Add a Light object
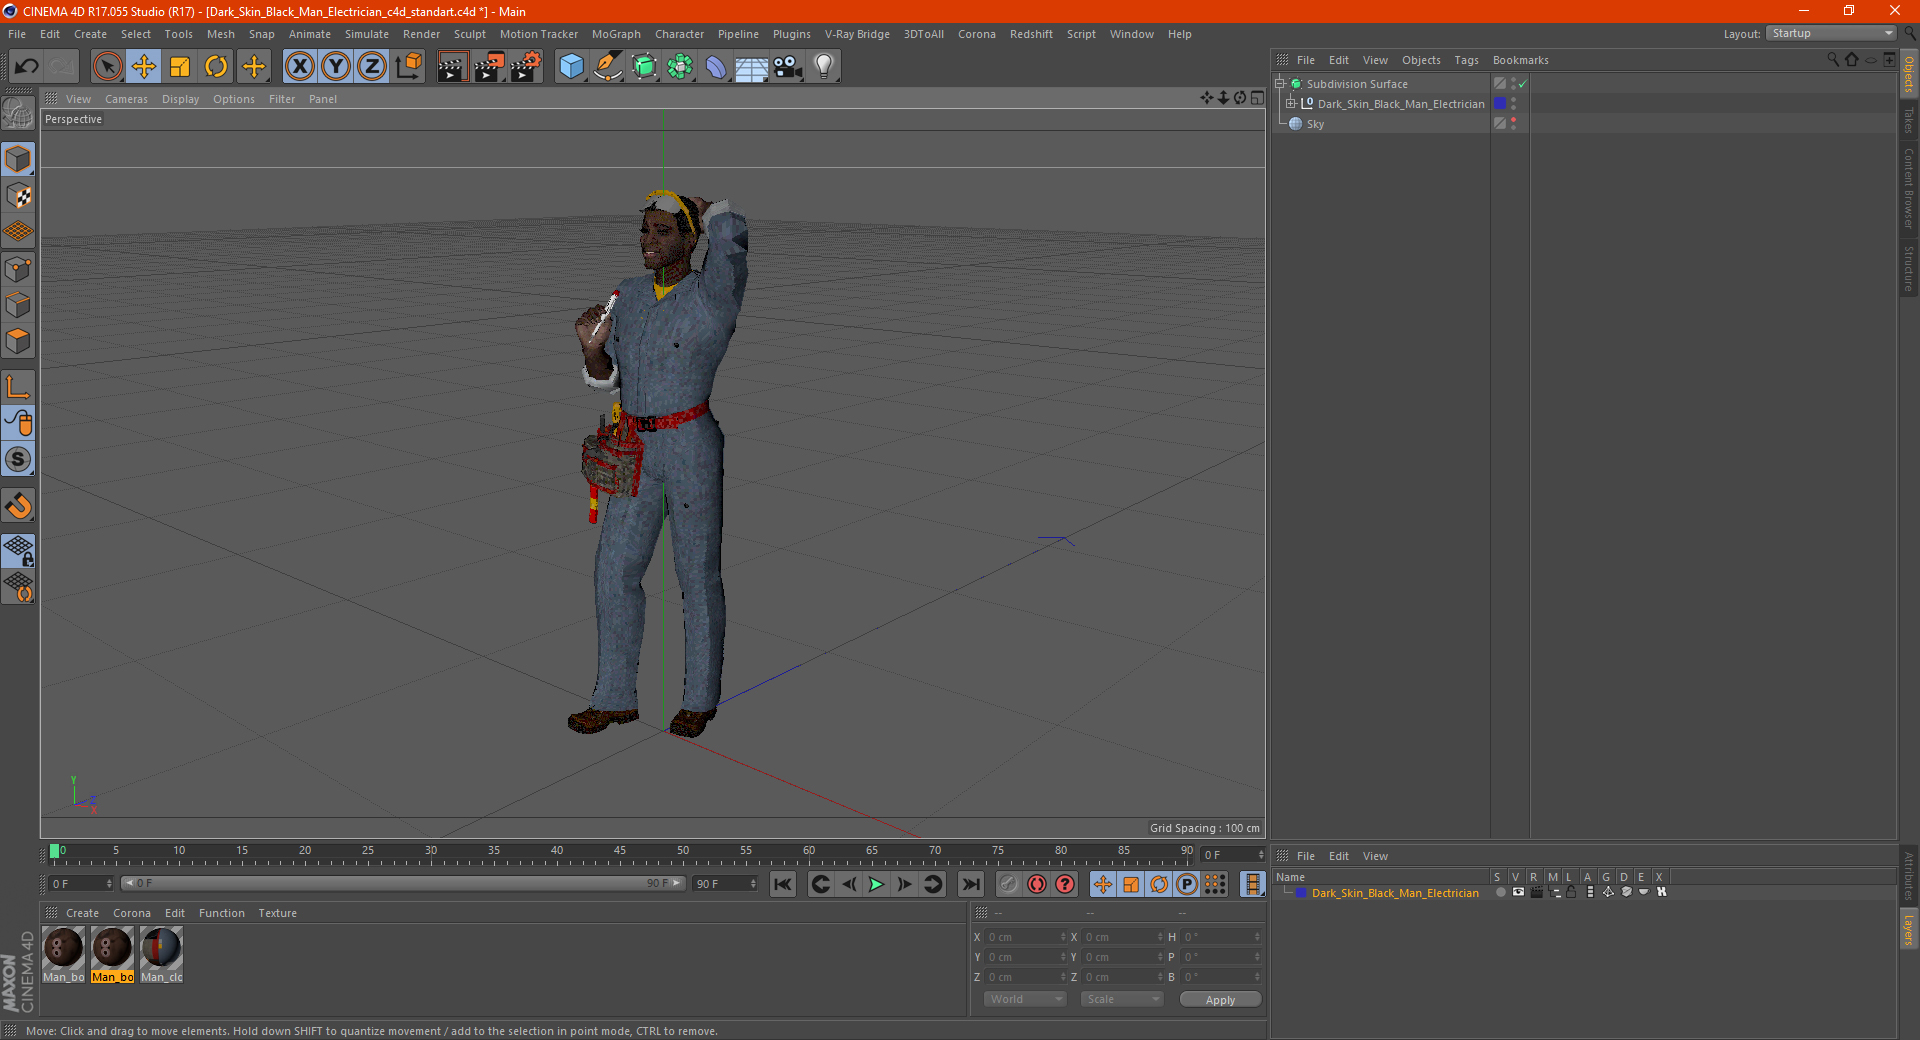 [x=824, y=67]
